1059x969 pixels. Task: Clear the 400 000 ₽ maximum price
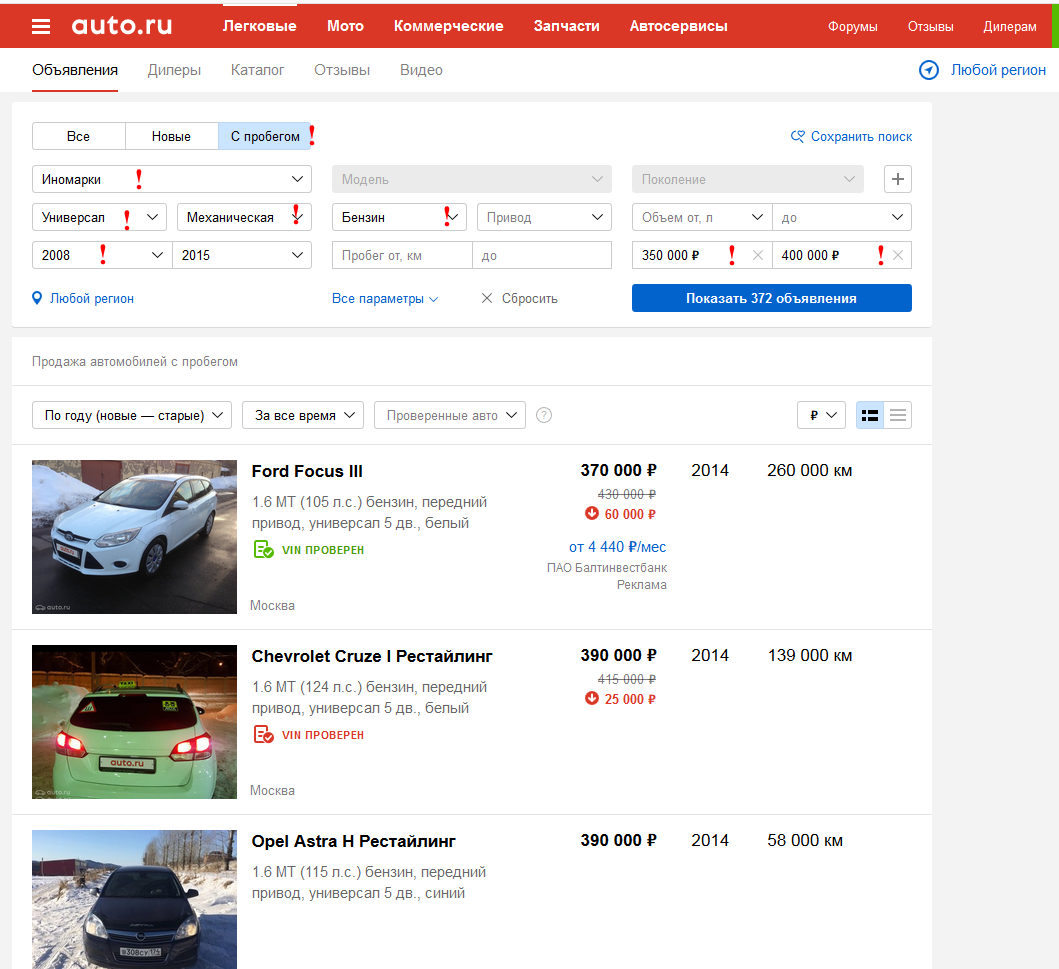pyautogui.click(x=898, y=255)
